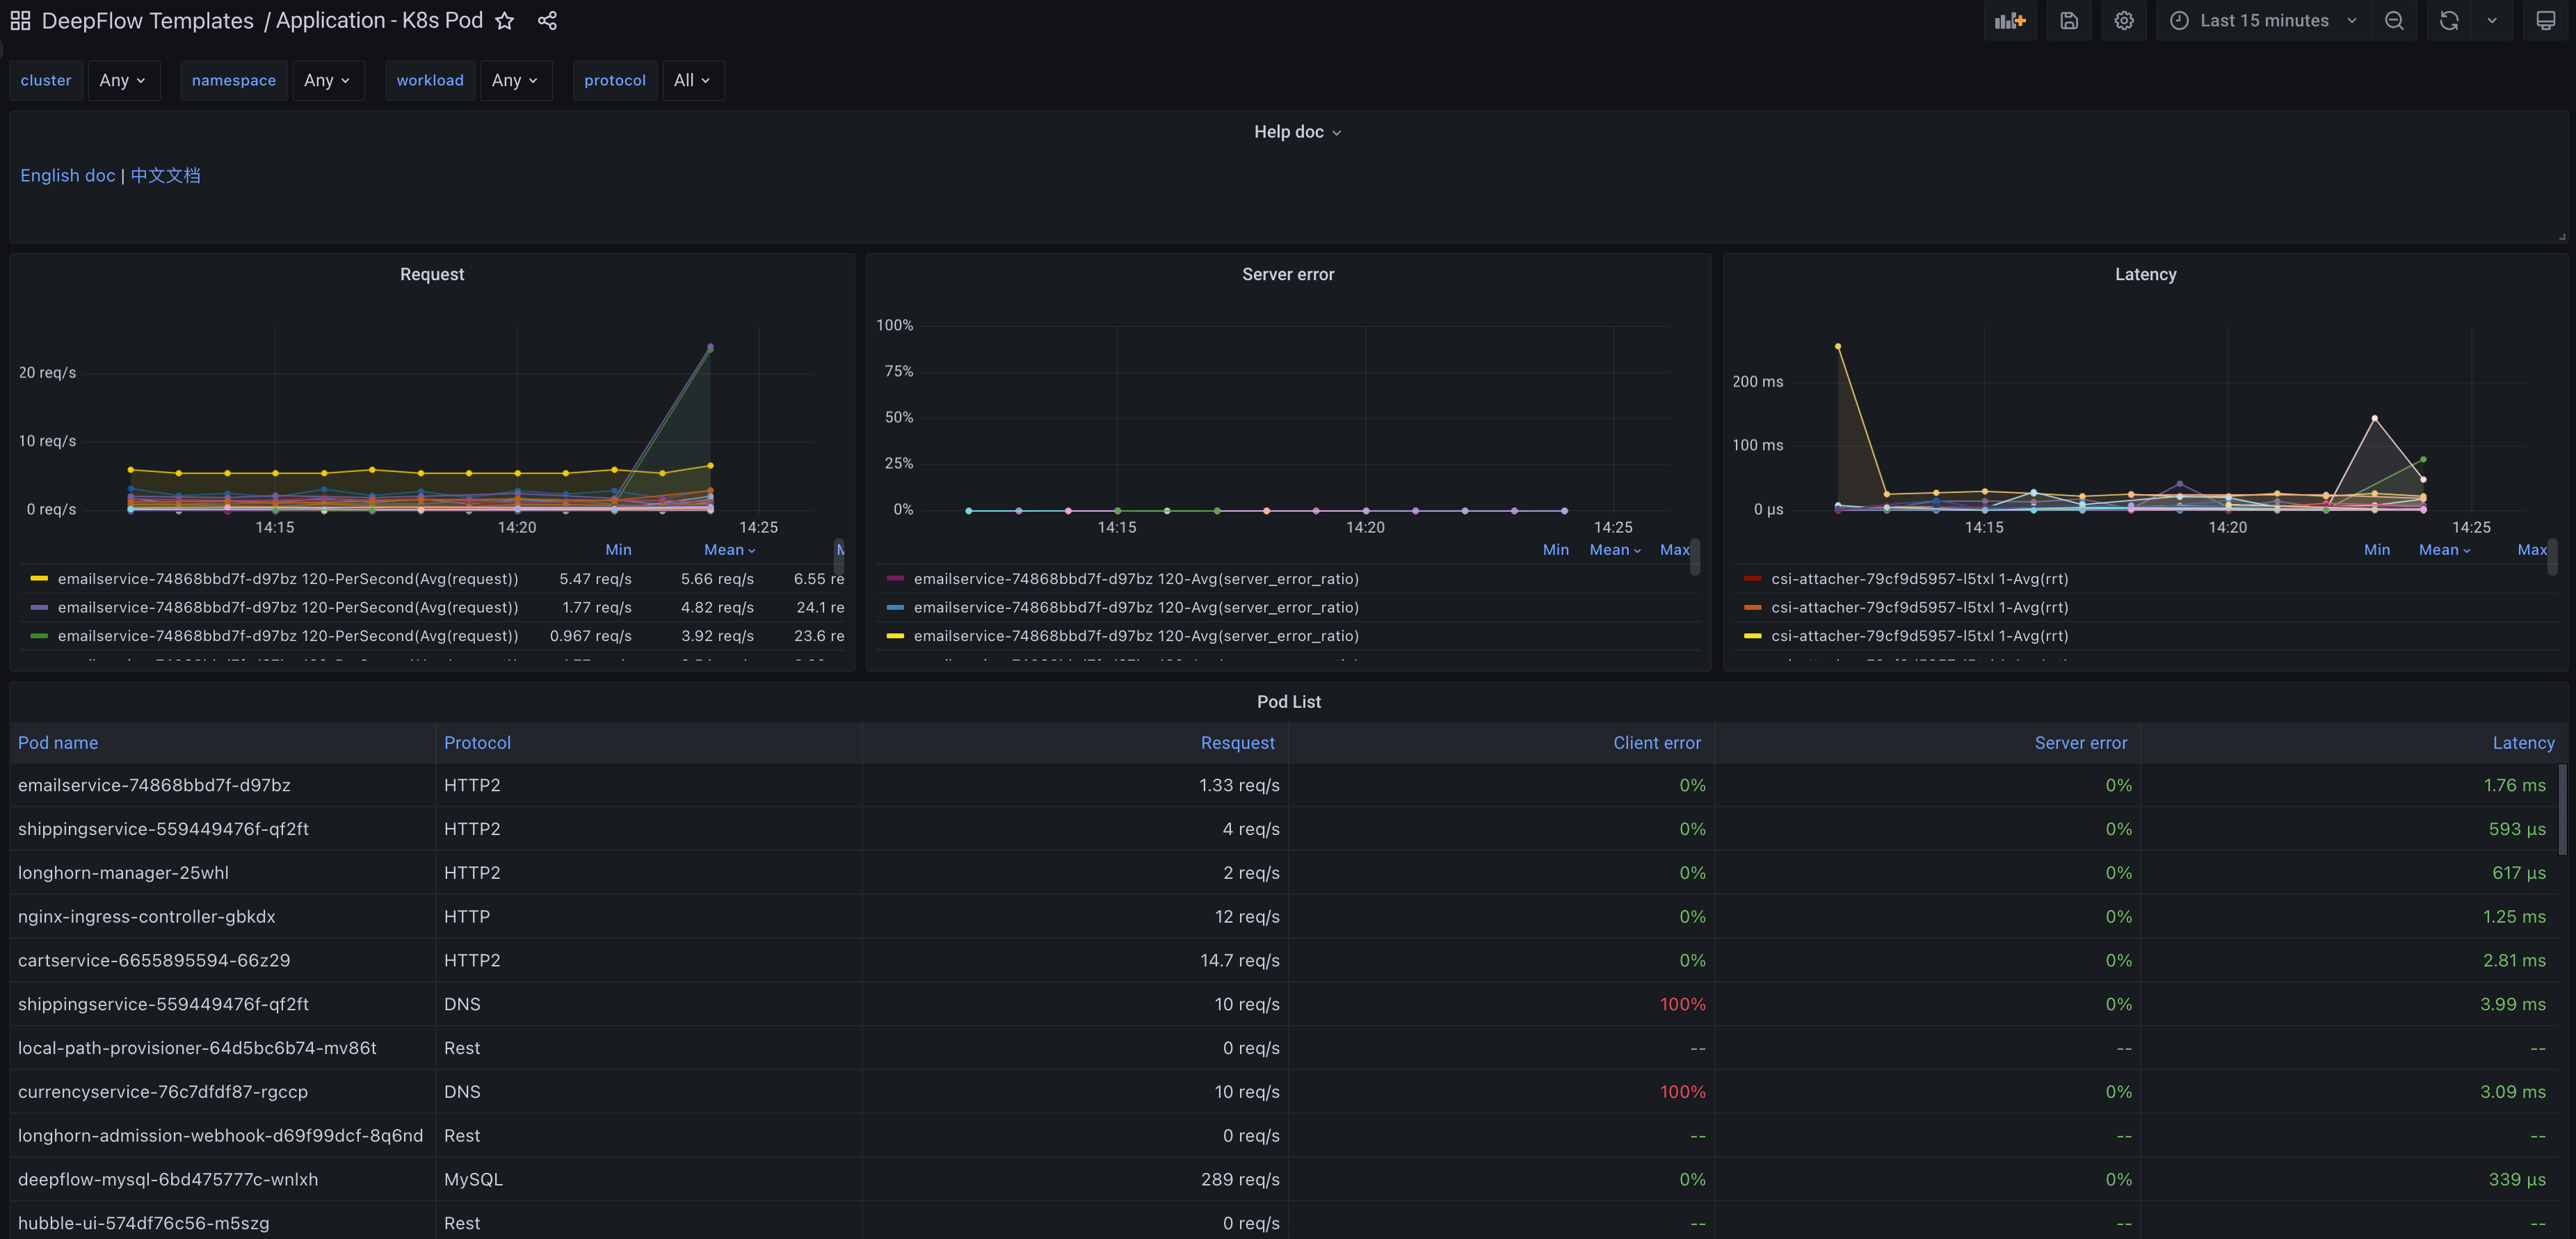Sort Pod List by Pod name header

[58, 743]
